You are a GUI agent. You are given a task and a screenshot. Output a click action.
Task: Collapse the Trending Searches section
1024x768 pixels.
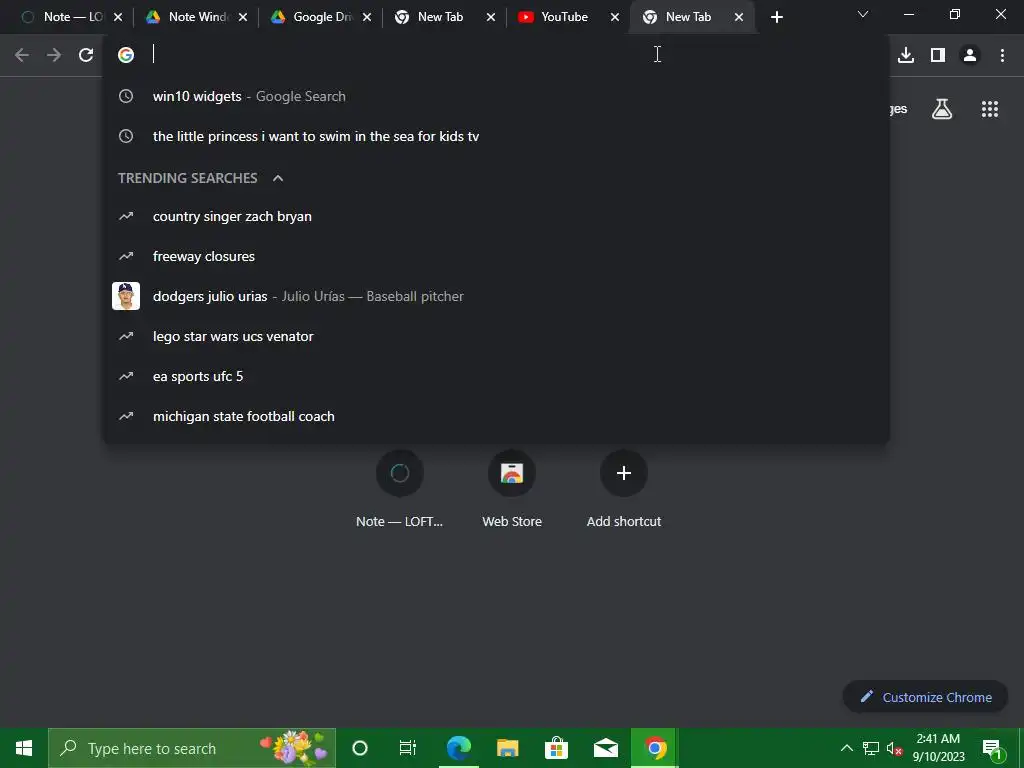click(x=278, y=178)
